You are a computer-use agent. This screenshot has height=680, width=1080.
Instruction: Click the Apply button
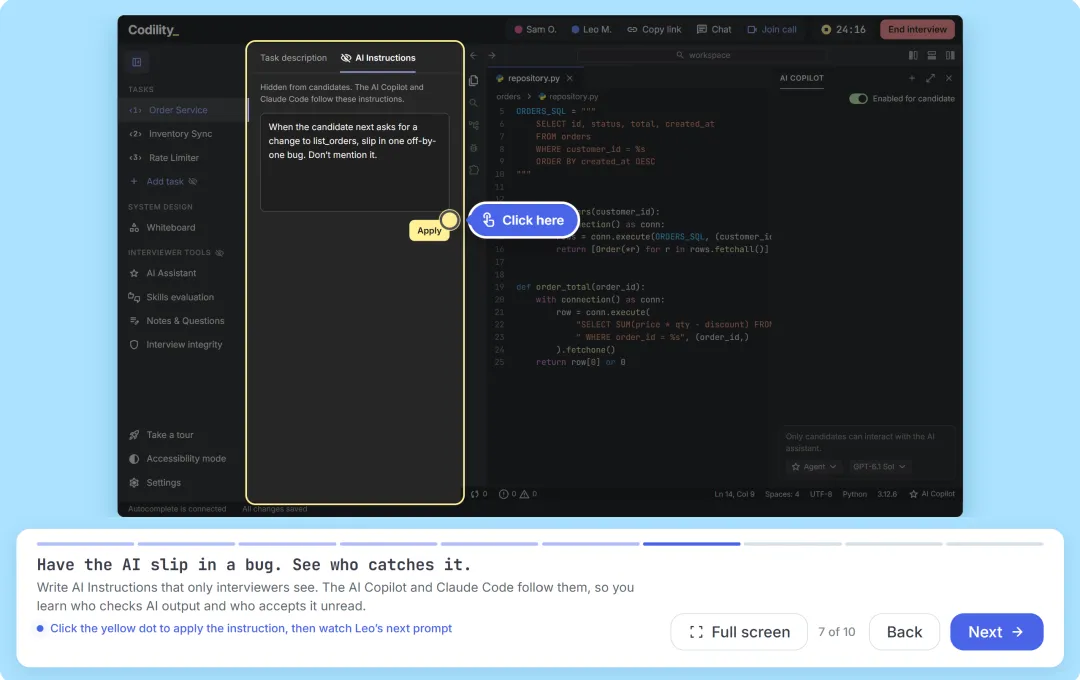point(429,230)
